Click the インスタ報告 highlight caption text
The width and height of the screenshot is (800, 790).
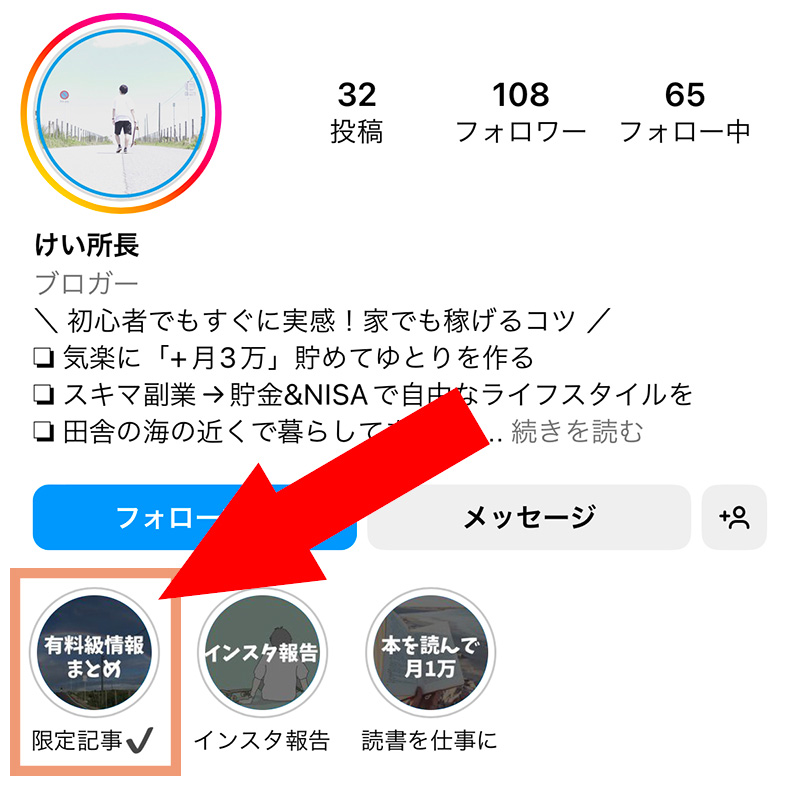pyautogui.click(x=262, y=740)
